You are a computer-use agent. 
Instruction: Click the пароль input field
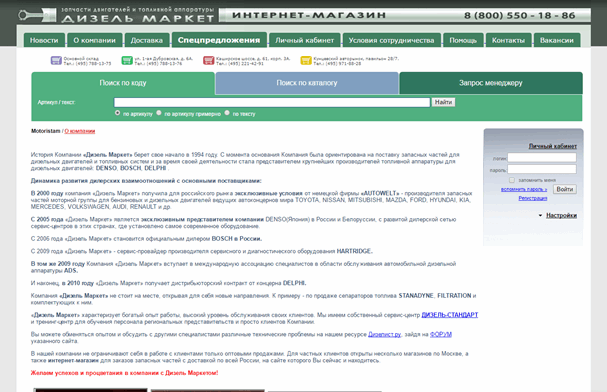coord(542,169)
